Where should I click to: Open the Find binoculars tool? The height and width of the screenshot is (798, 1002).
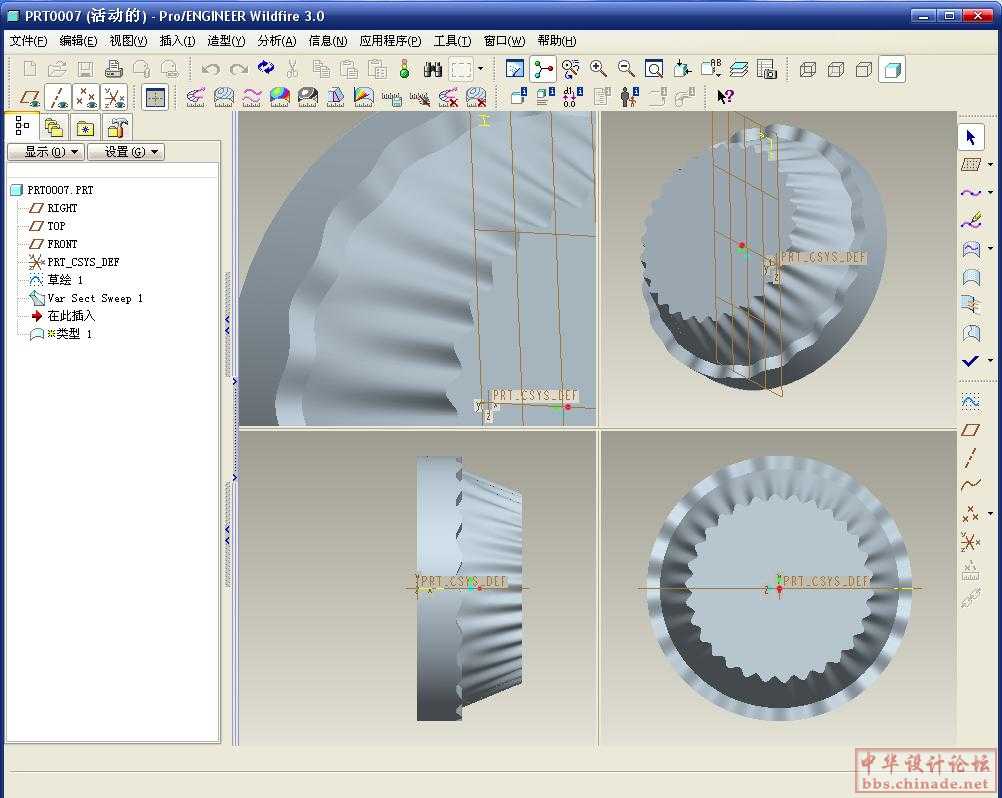pyautogui.click(x=433, y=69)
